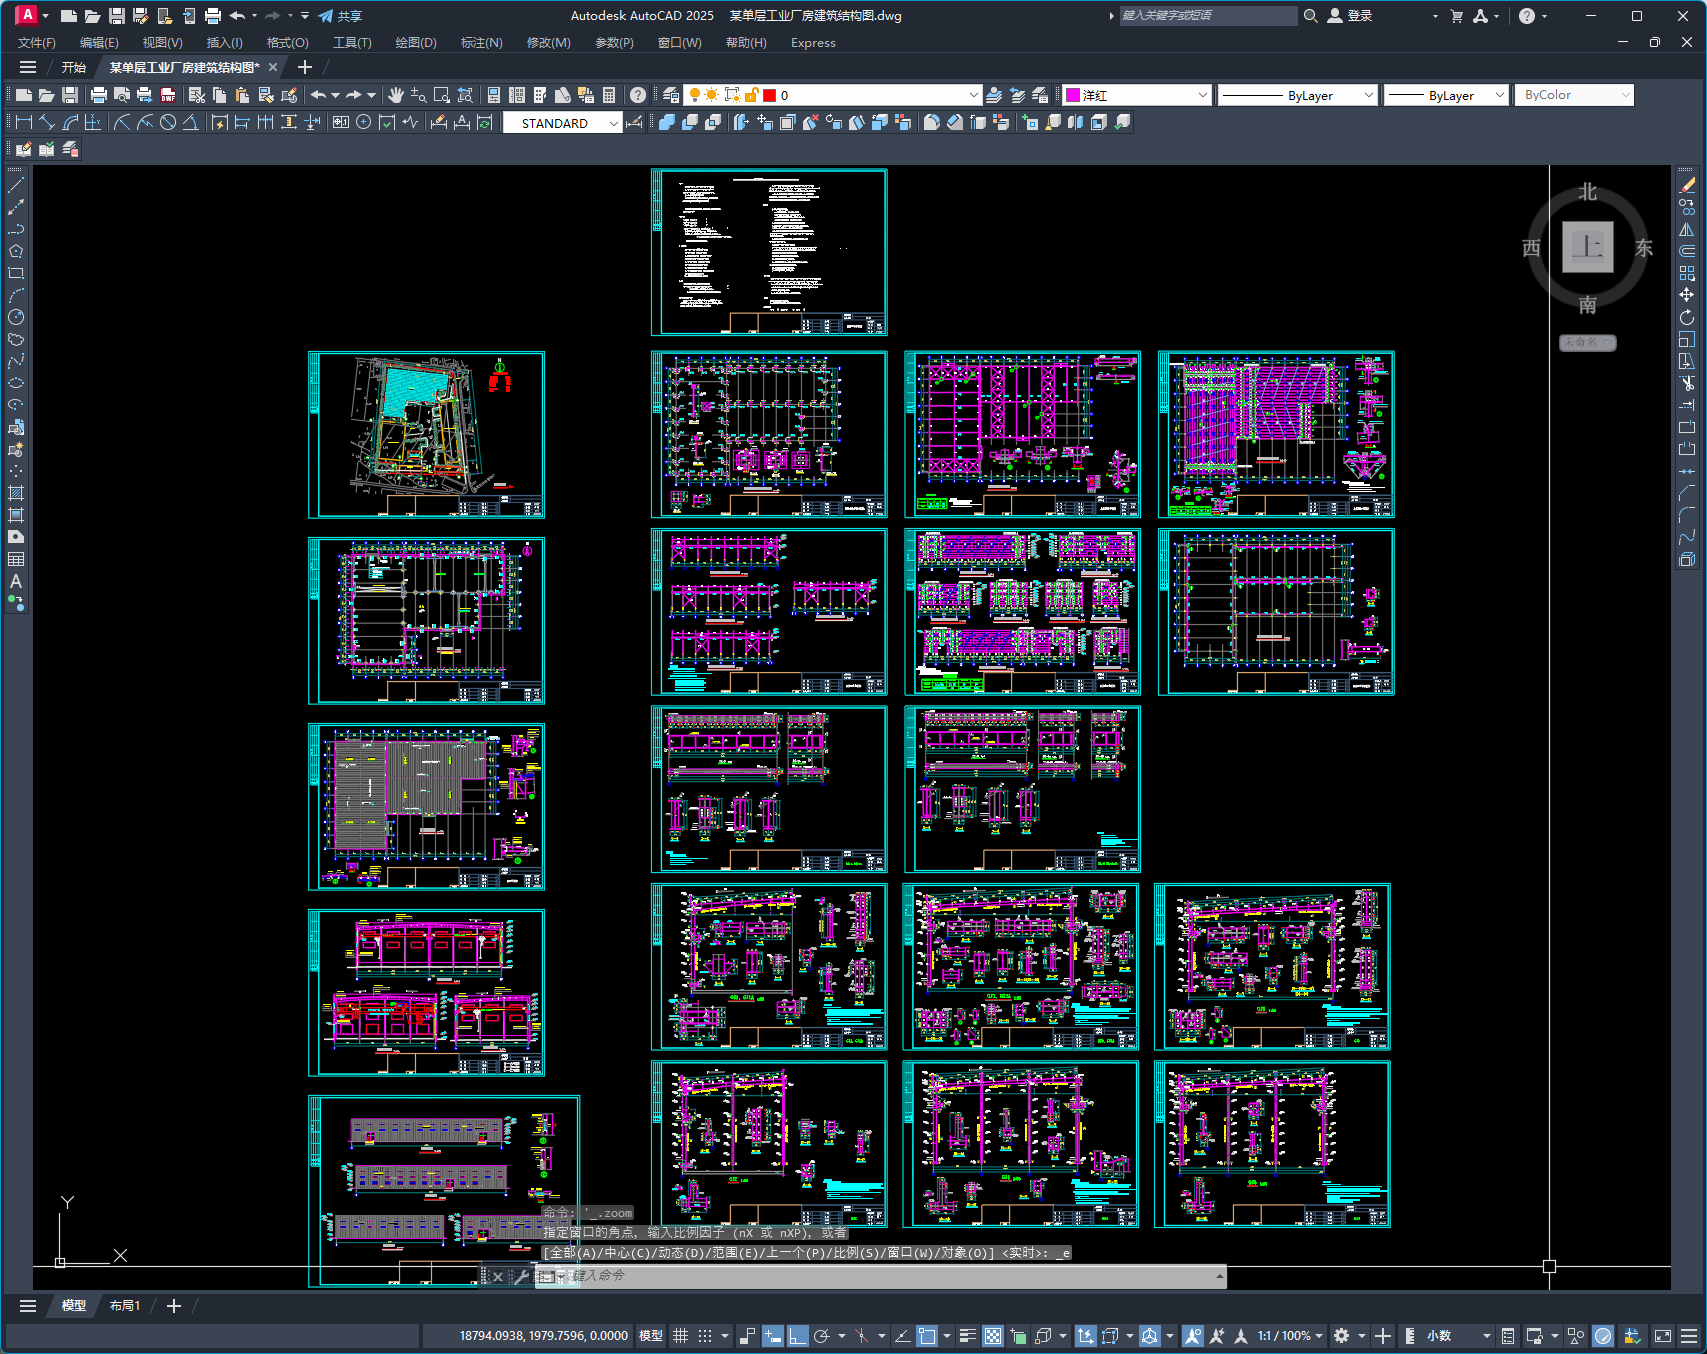
Task: Click the Move tool in right toolbar
Action: [x=1687, y=295]
